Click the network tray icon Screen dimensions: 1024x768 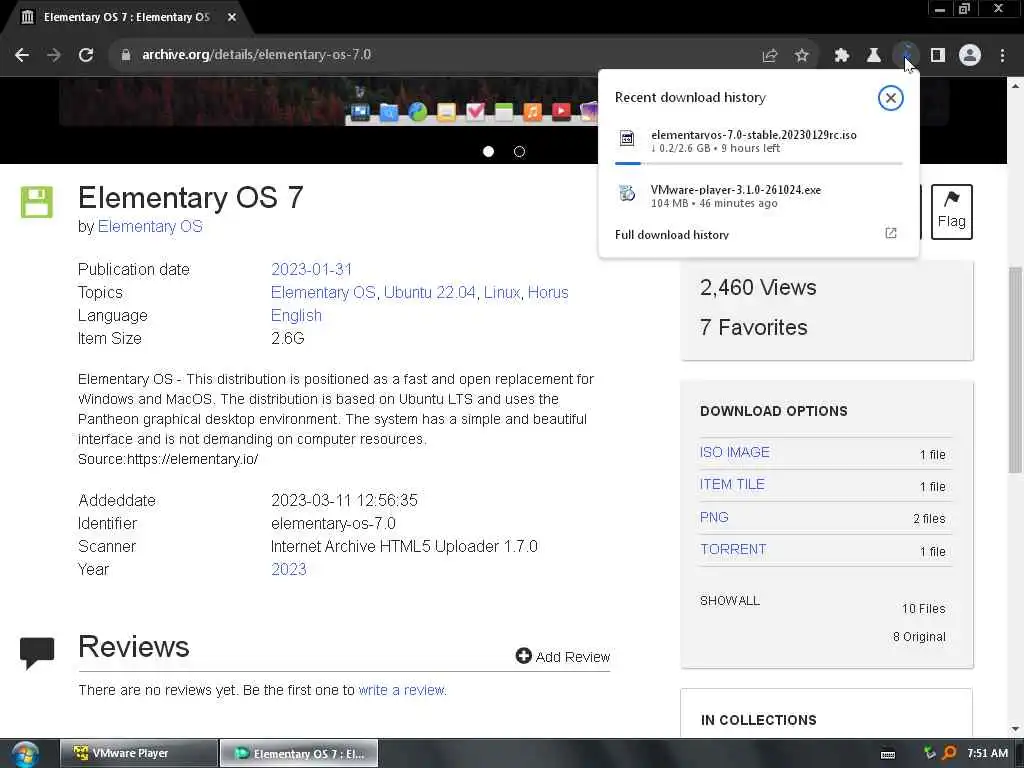click(x=929, y=753)
